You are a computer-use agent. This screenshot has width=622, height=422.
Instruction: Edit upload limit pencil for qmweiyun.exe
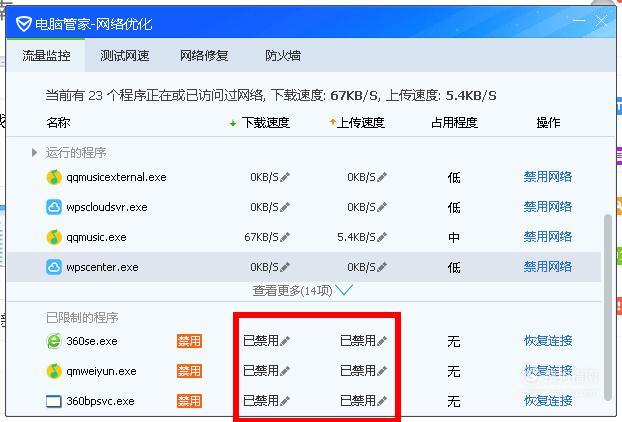[x=382, y=371]
